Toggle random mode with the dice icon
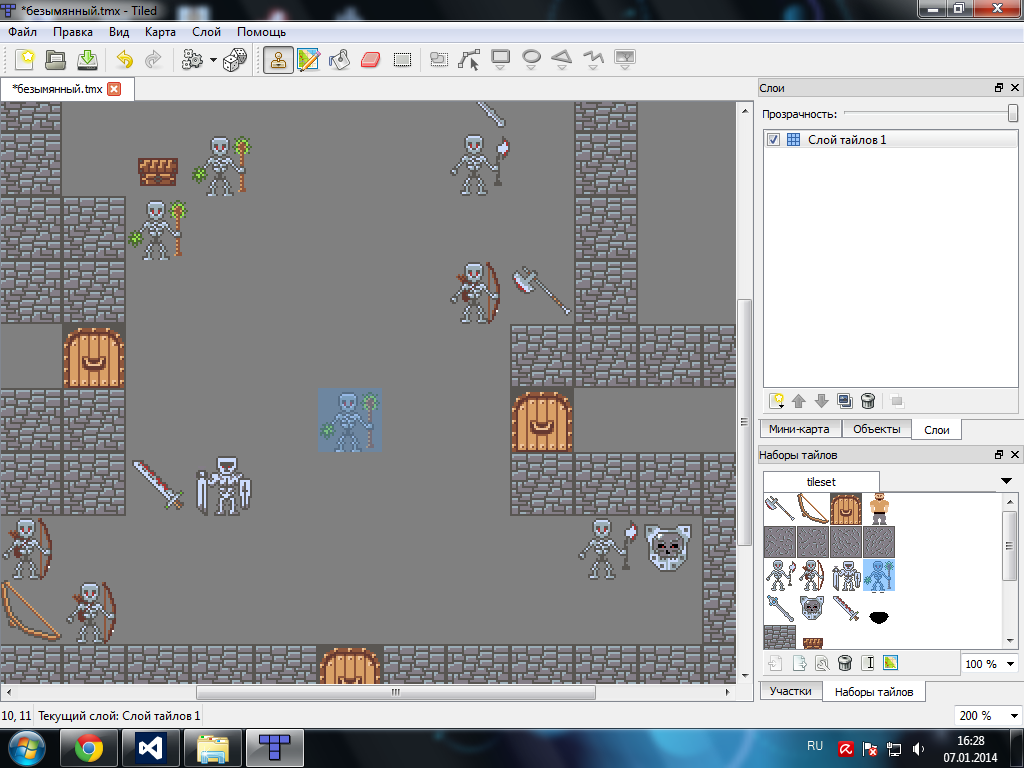 click(x=235, y=59)
